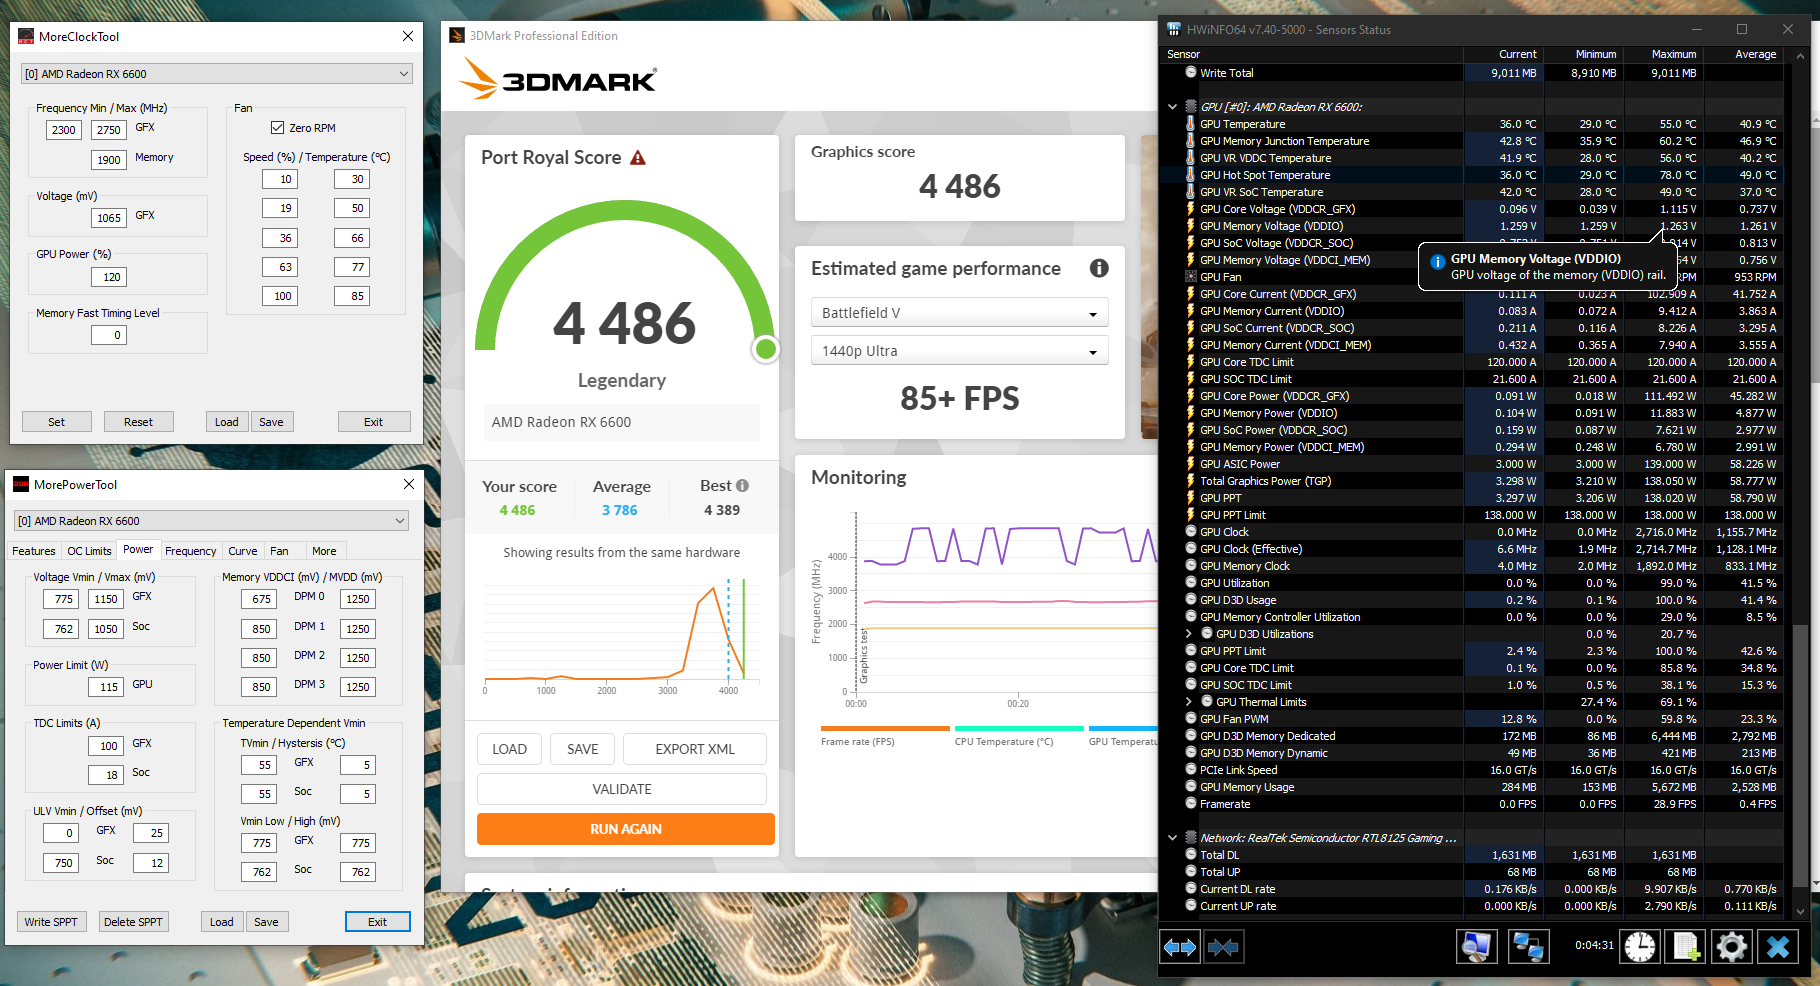Click MoreClockTool title bar icon
Screen dimensions: 1820x986
pyautogui.click(x=26, y=37)
